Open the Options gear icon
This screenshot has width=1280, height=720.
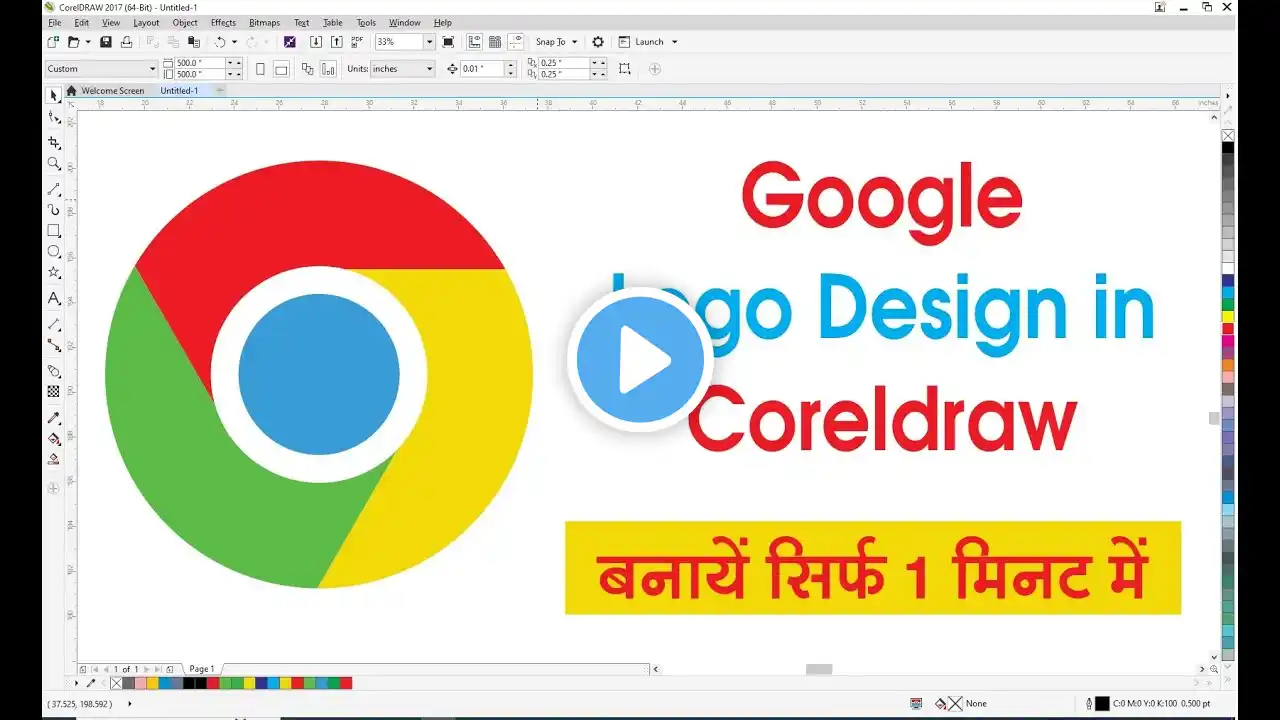click(598, 42)
